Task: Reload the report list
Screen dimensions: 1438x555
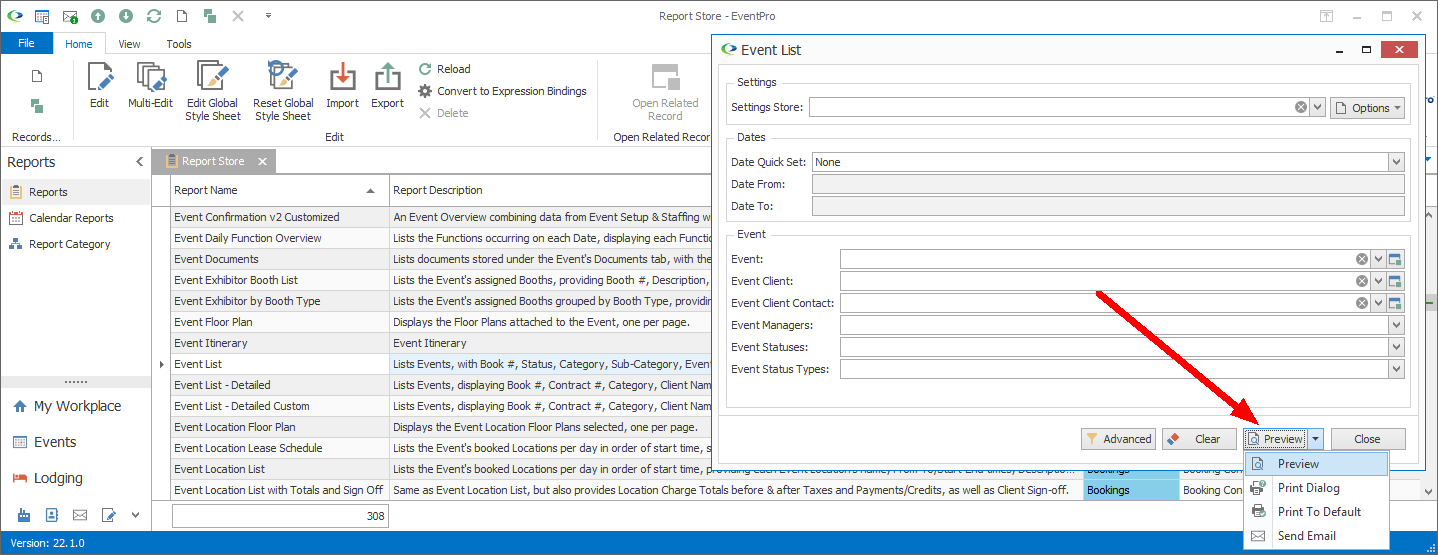Action: pyautogui.click(x=444, y=69)
